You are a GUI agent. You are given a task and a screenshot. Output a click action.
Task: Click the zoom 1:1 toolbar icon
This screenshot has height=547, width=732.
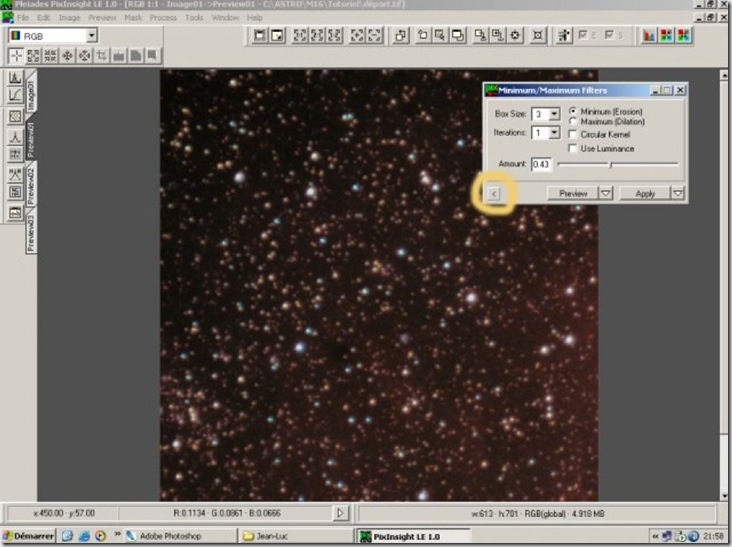pyautogui.click(x=300, y=35)
